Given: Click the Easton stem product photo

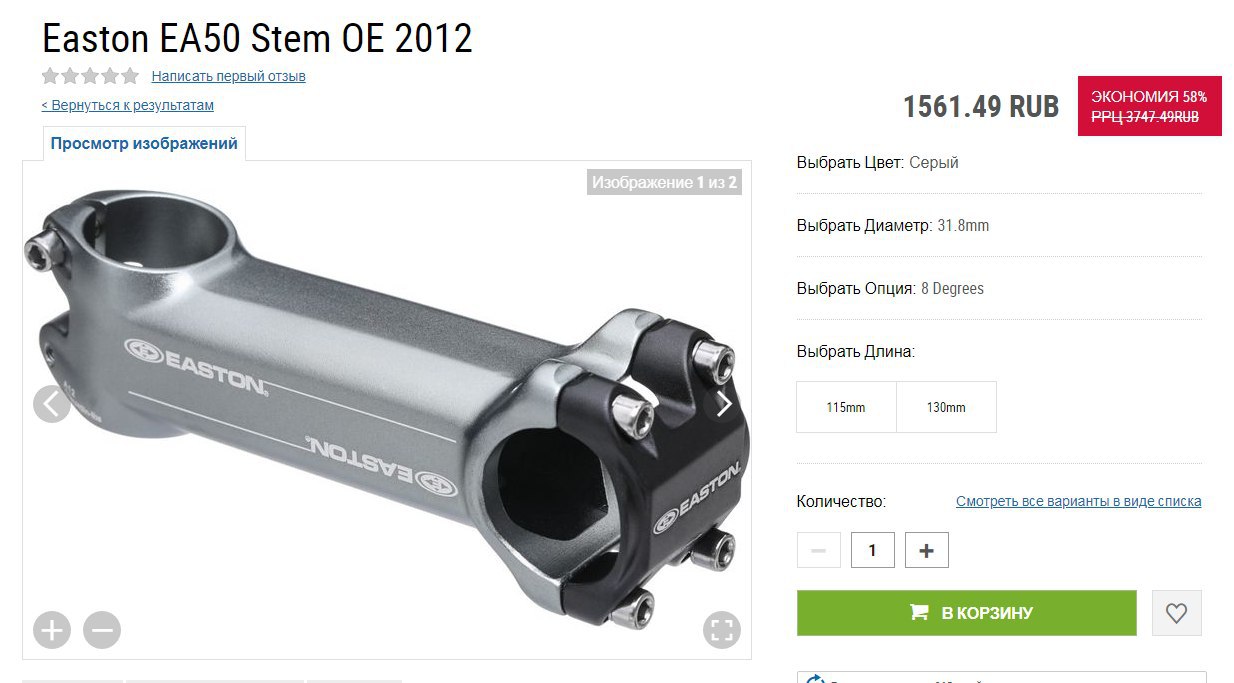Looking at the screenshot, I should click(x=387, y=410).
